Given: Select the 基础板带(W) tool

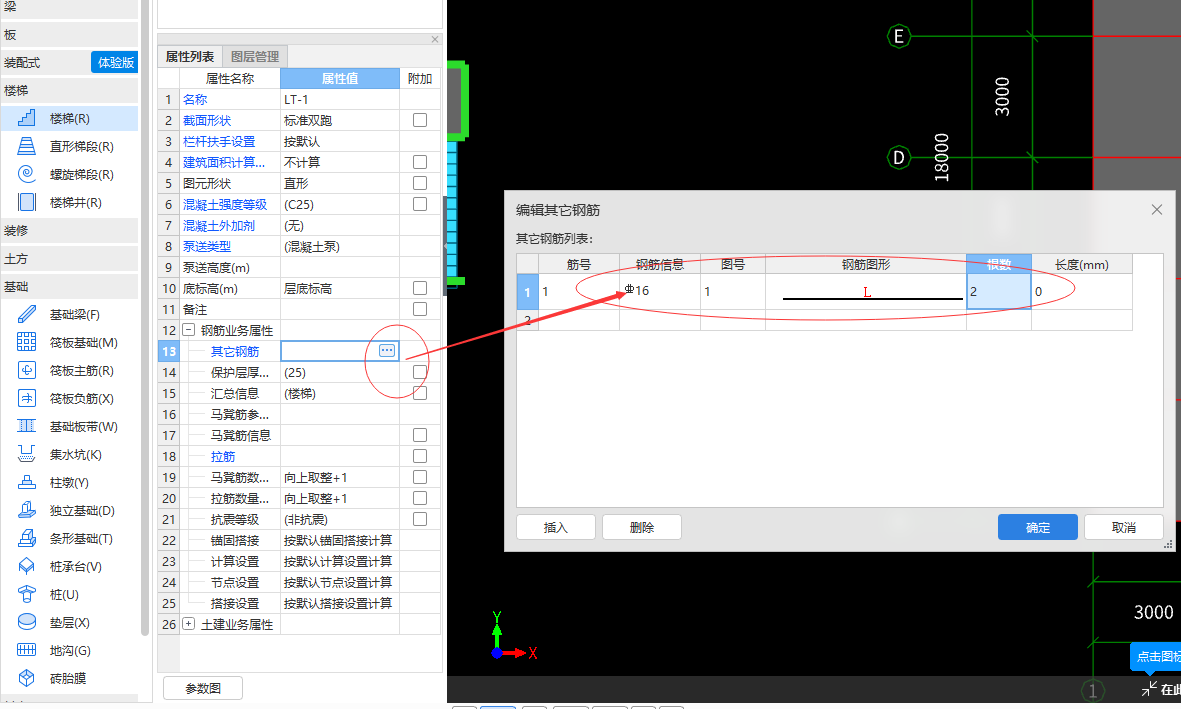Looking at the screenshot, I should [69, 426].
